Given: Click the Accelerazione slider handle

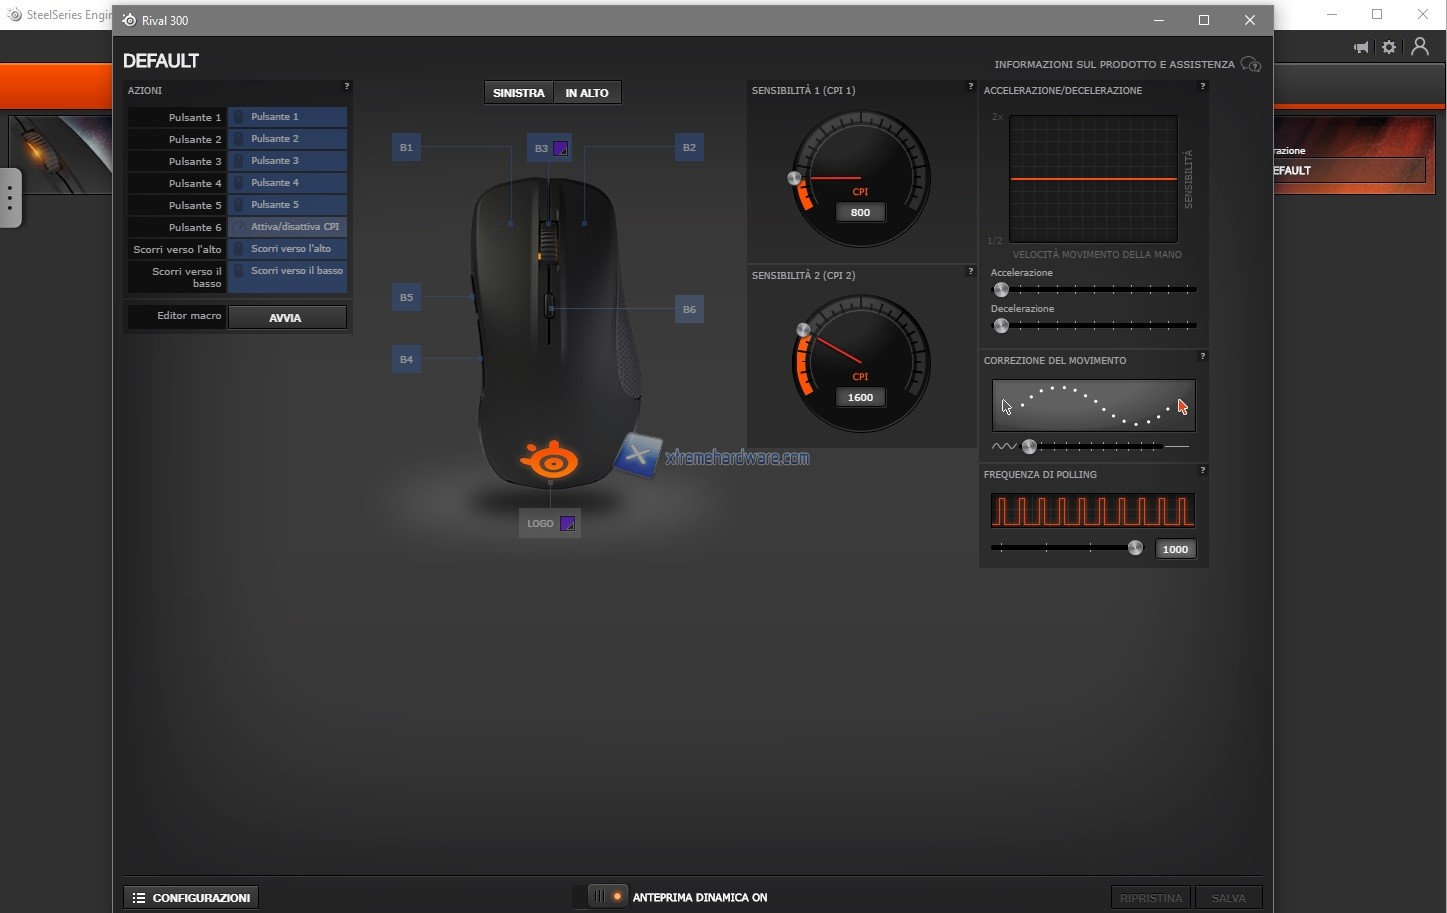Looking at the screenshot, I should point(1001,290).
